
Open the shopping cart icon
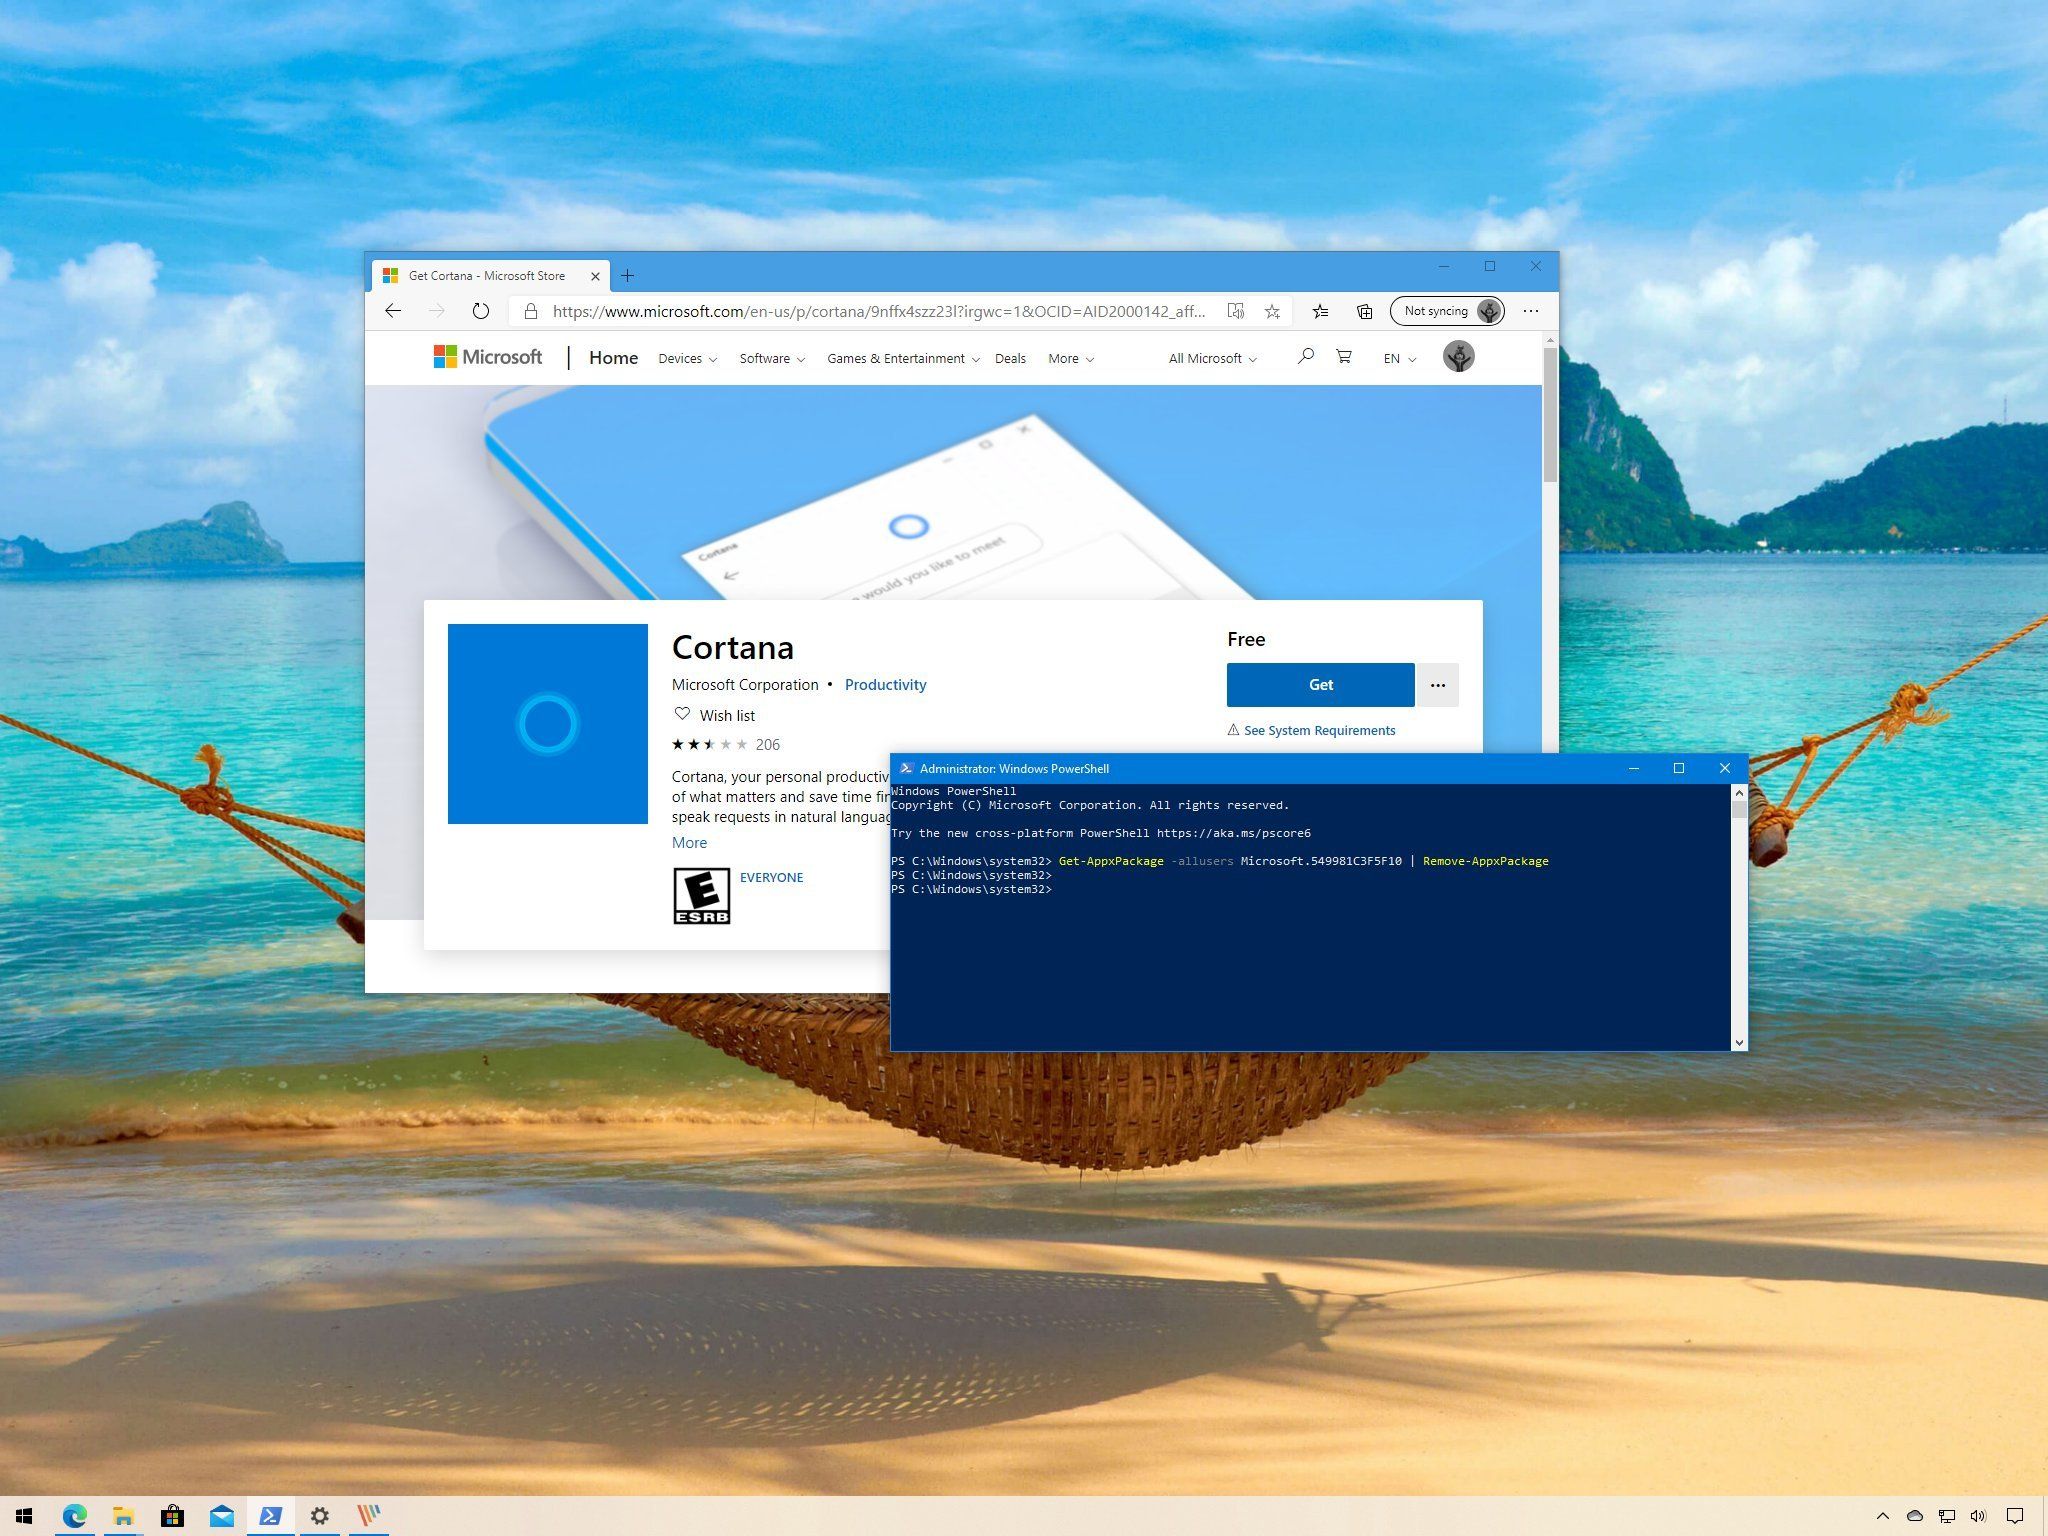[1344, 357]
